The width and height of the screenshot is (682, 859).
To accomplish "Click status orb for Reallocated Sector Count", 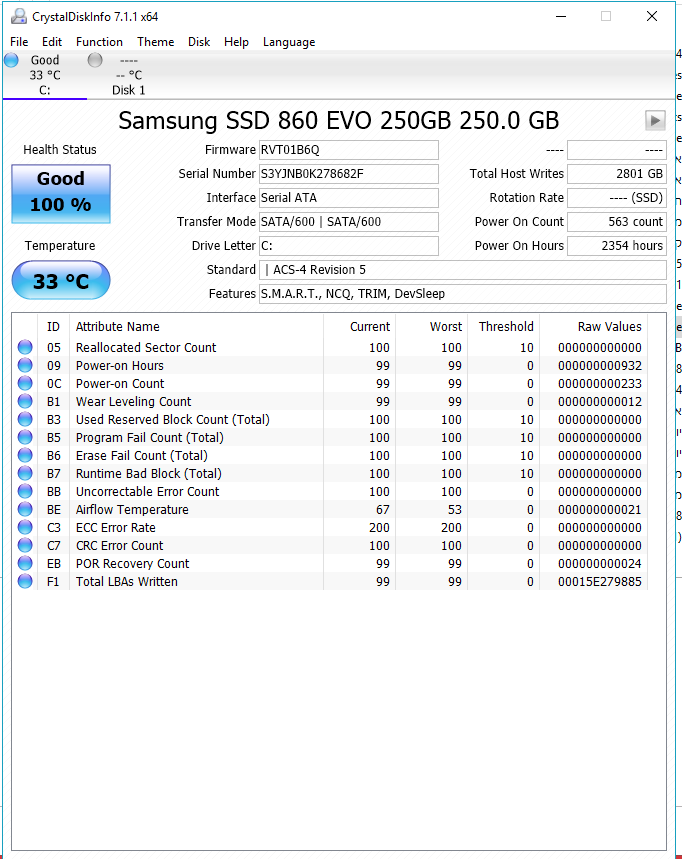I will tap(25, 347).
